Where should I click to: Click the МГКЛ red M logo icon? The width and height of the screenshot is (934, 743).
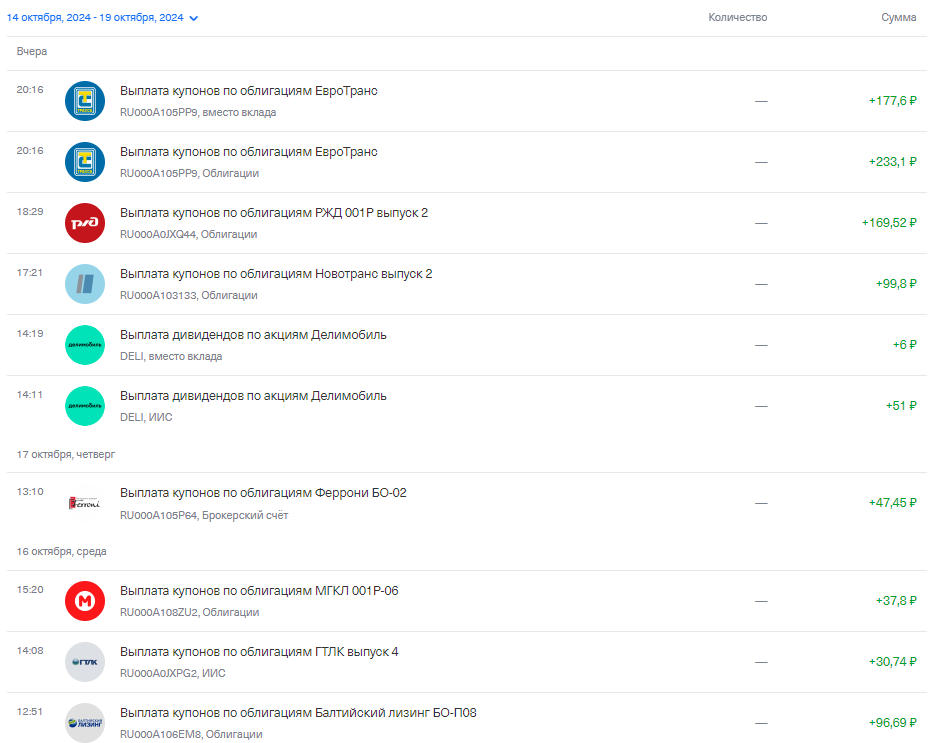(x=85, y=601)
